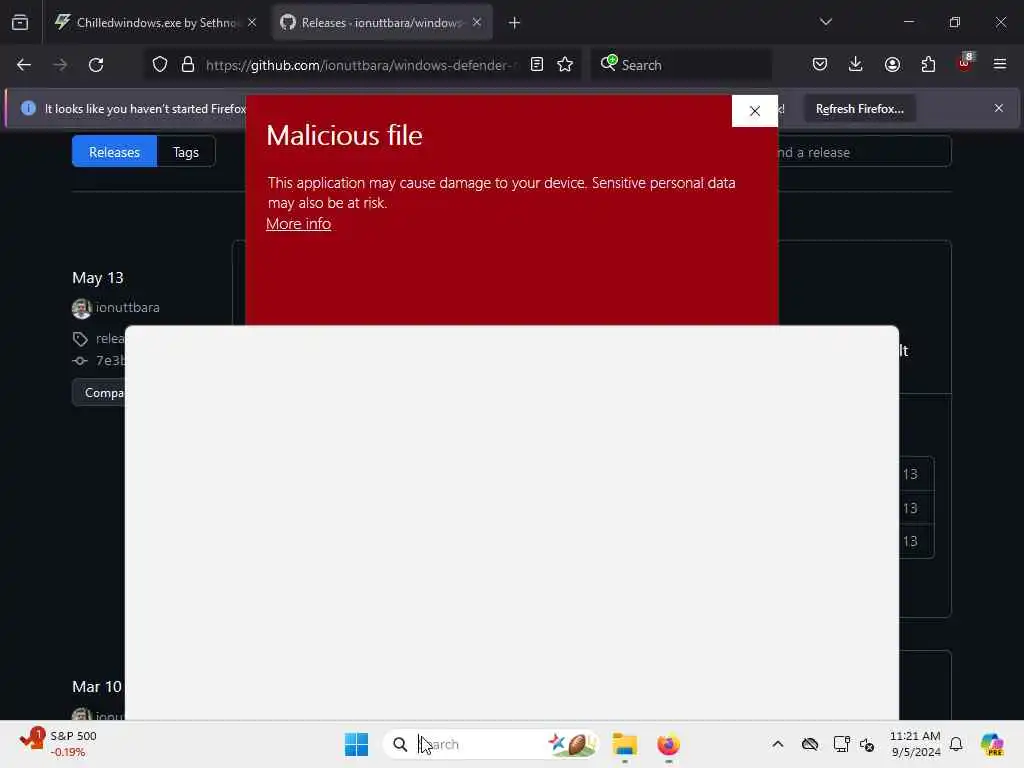The image size is (1024, 768).
Task: Open File Explorer from taskbar
Action: (624, 744)
